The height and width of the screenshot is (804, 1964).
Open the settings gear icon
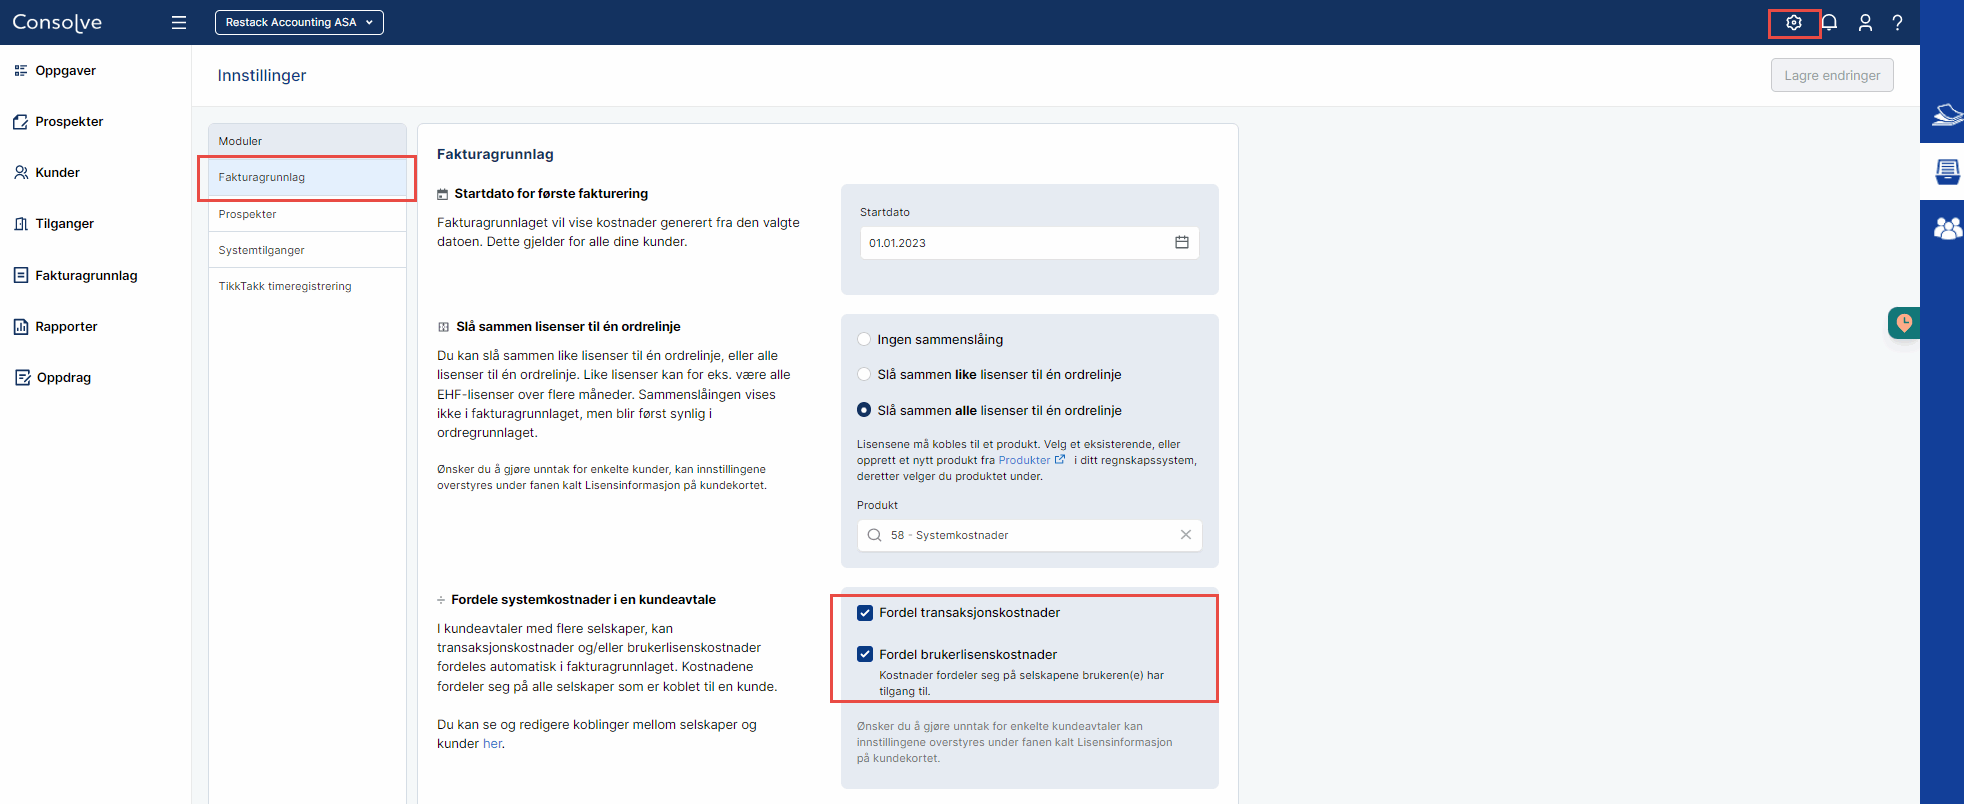point(1794,22)
